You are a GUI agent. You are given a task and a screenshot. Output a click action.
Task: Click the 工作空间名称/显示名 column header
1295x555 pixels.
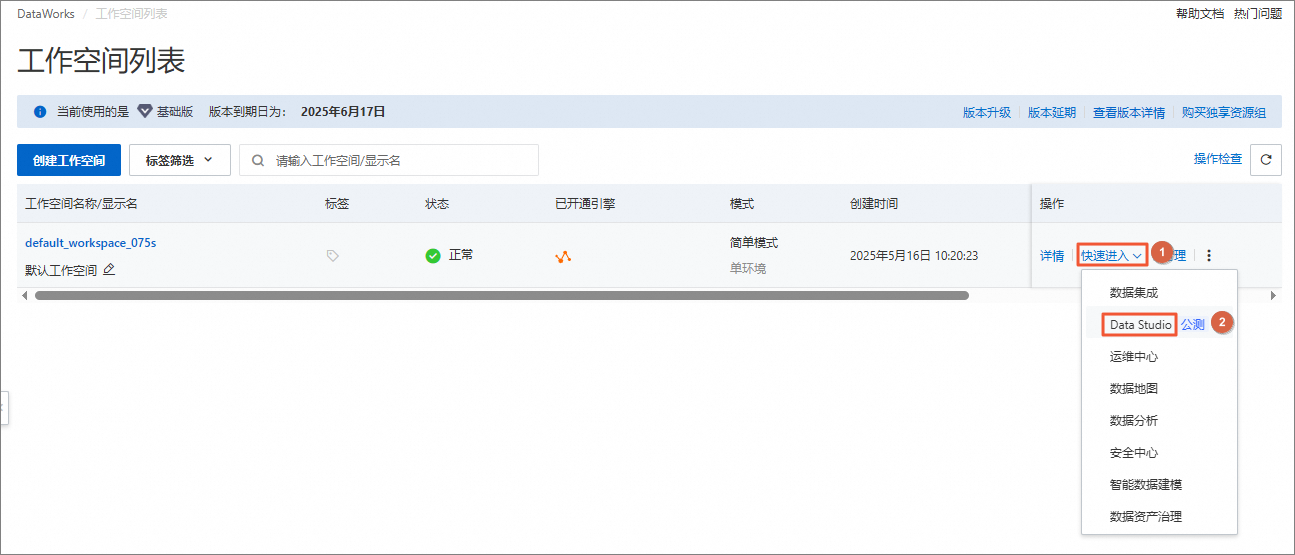(81, 204)
